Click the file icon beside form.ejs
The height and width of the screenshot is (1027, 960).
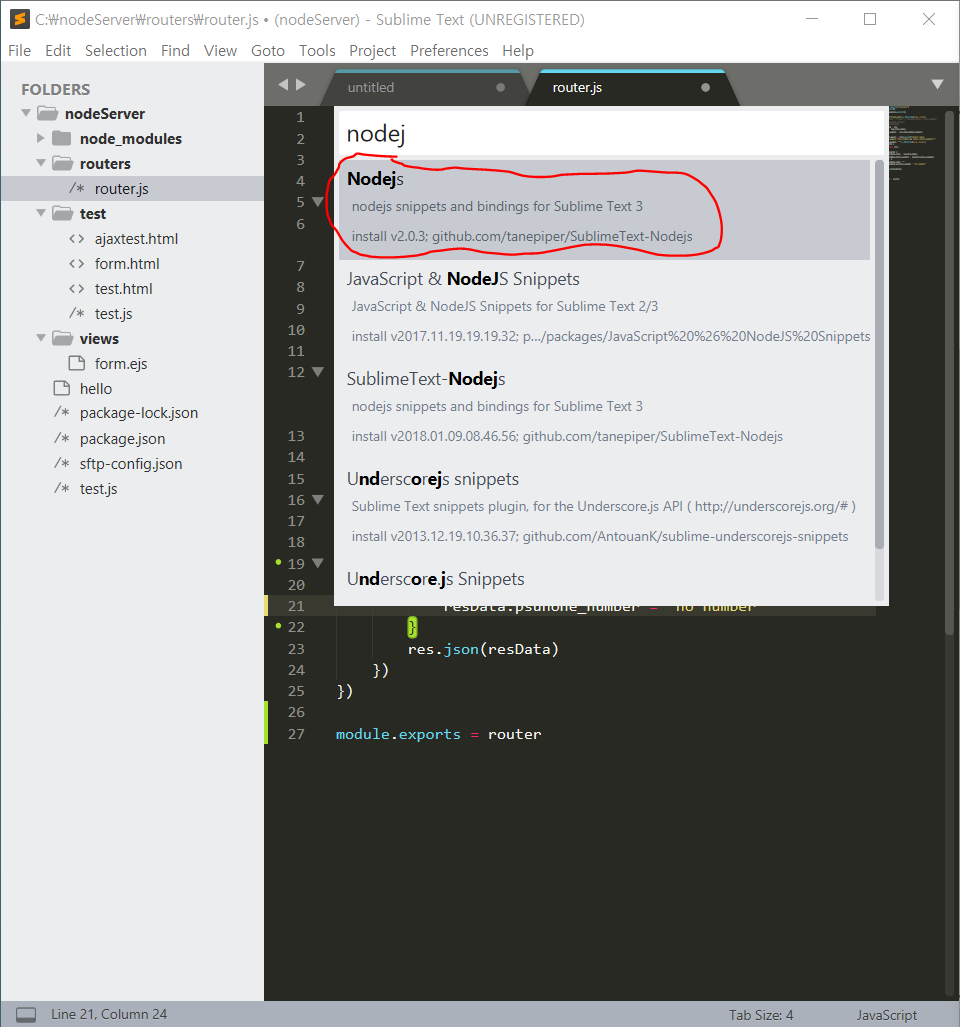pos(77,364)
